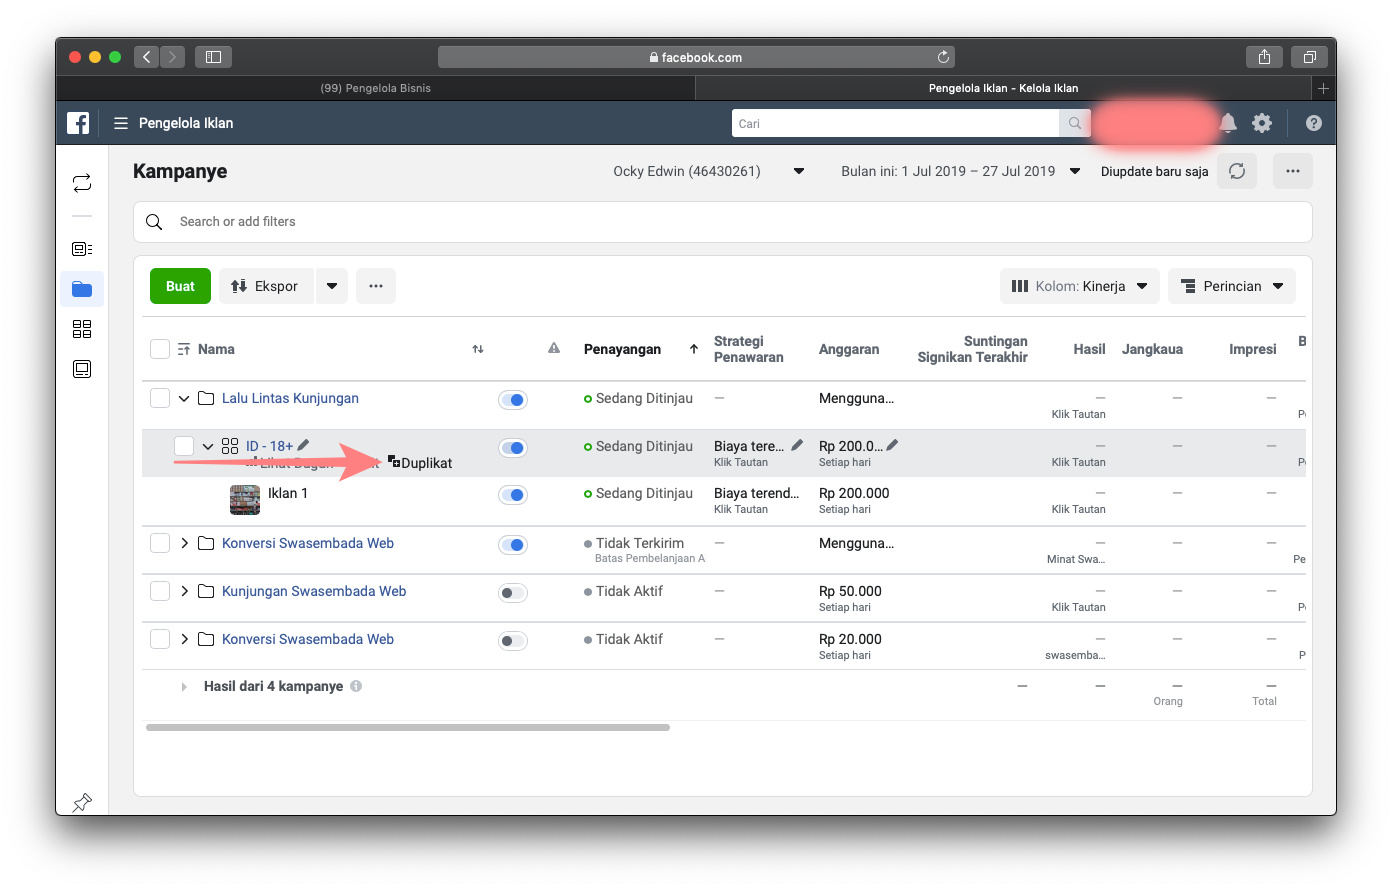
Task: Click the pin icon at sidebar bottom
Action: pyautogui.click(x=82, y=802)
